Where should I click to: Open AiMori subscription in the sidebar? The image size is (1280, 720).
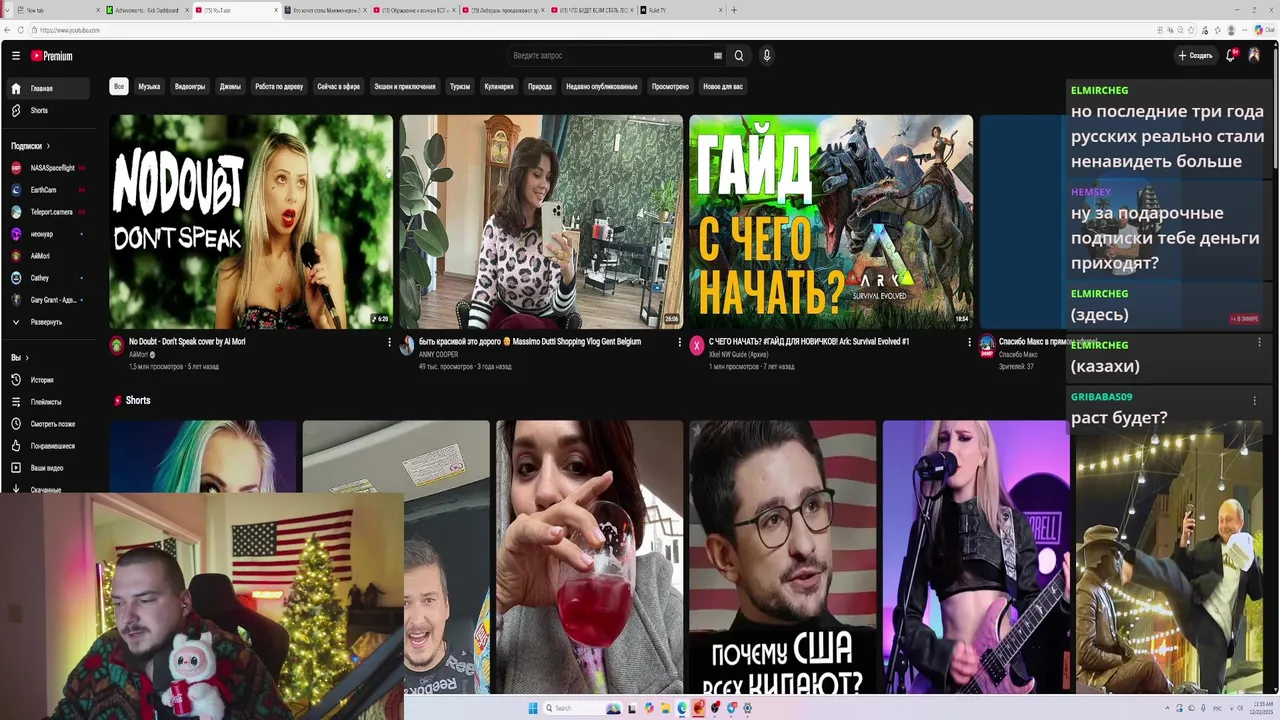point(50,256)
